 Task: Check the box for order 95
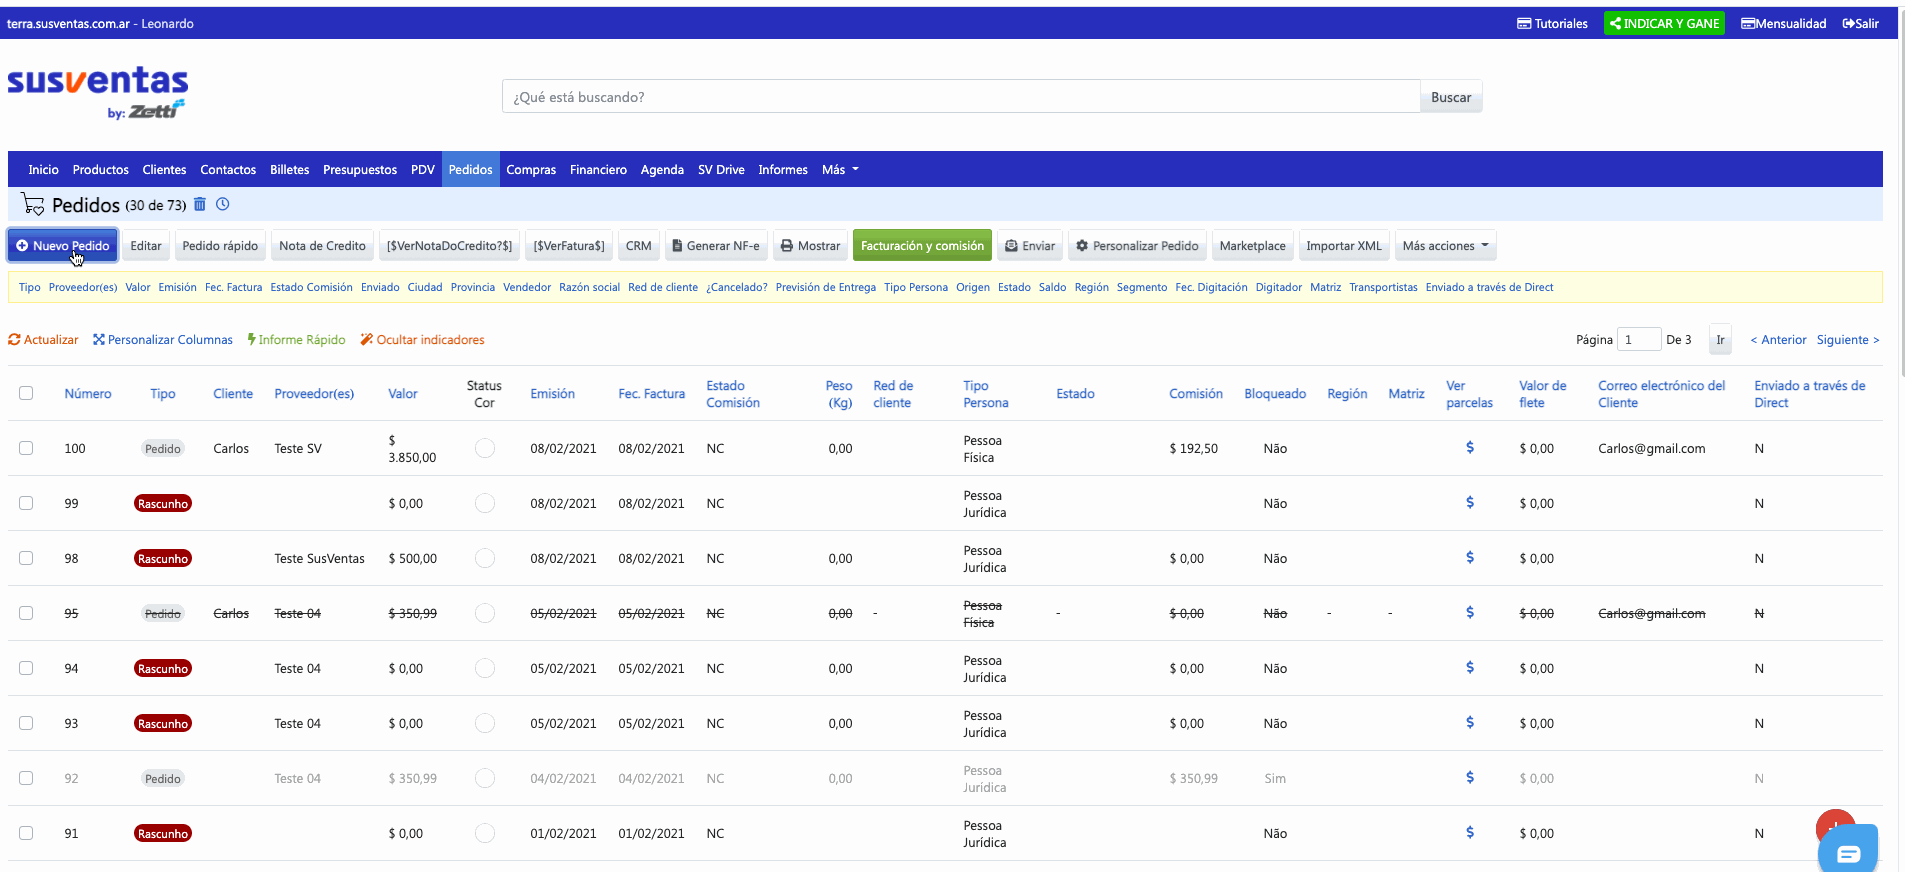[26, 613]
